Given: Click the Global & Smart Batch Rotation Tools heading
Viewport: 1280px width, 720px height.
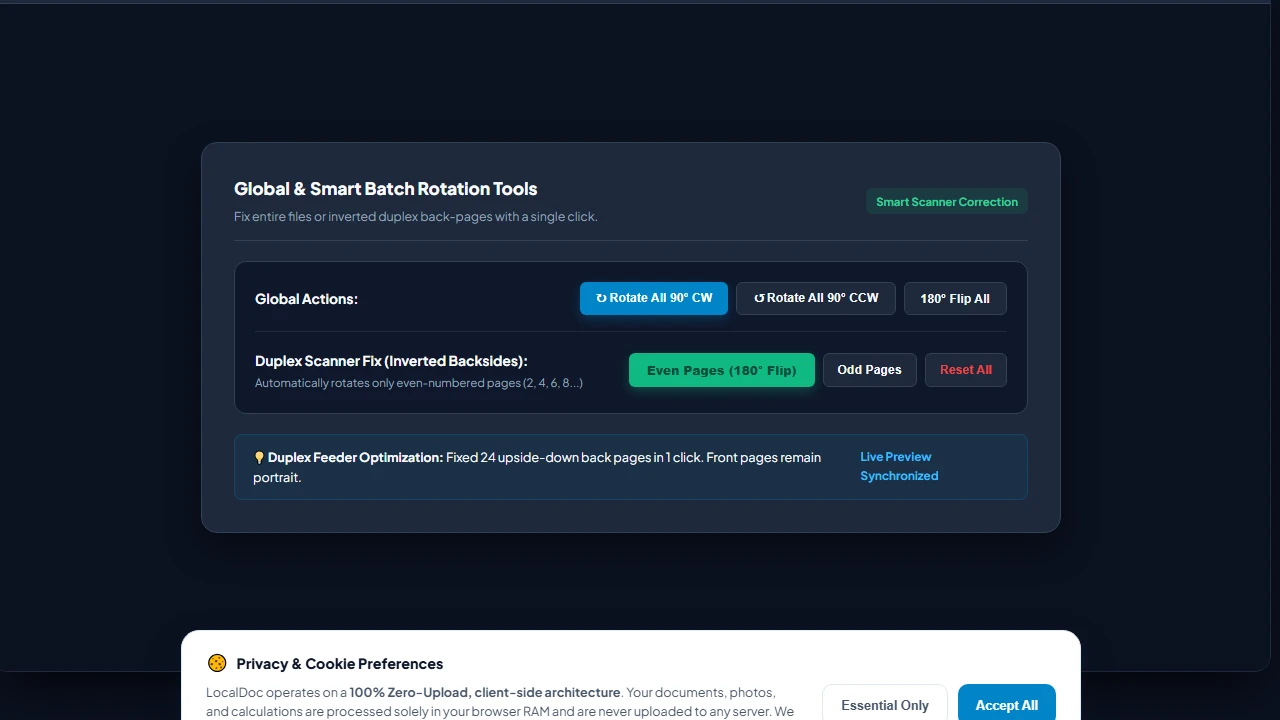Looking at the screenshot, I should pos(386,189).
